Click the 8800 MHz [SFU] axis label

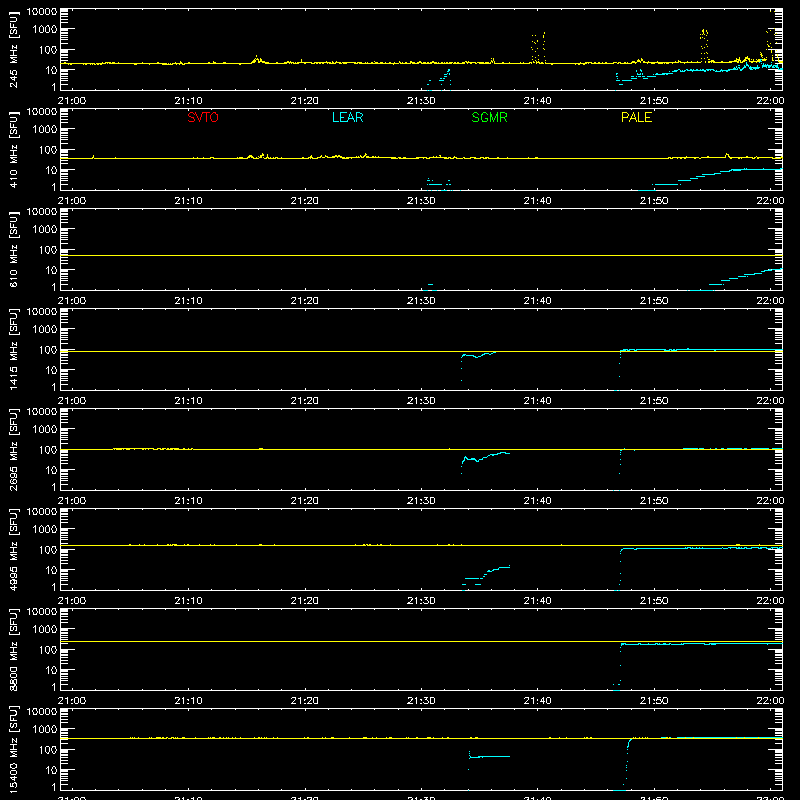(13, 649)
